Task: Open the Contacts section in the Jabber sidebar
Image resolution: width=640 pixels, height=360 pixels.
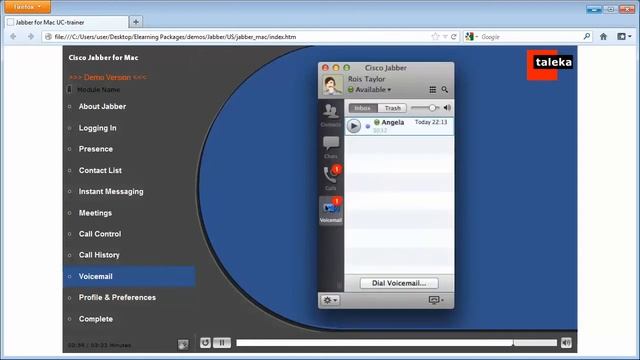Action: pyautogui.click(x=331, y=115)
